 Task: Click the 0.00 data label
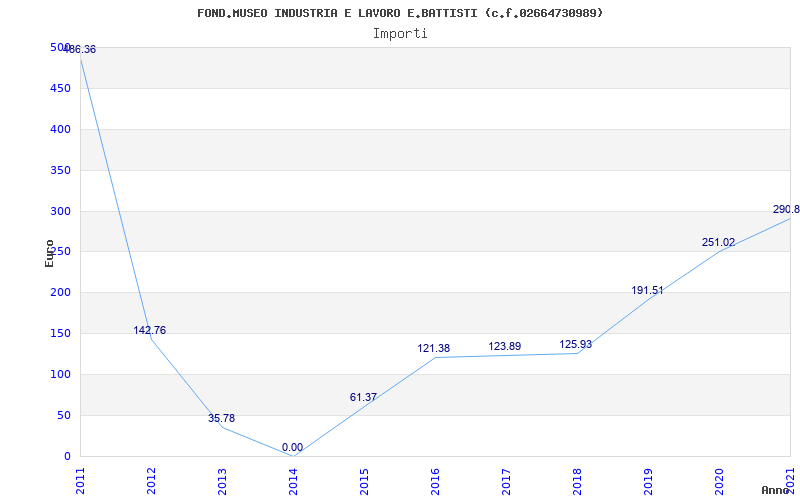292,447
